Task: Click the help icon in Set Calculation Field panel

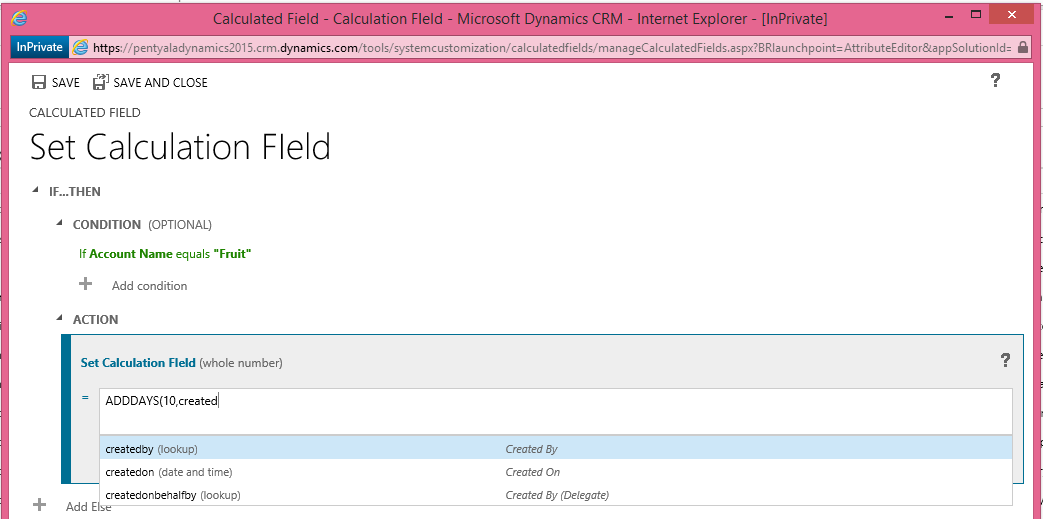Action: point(1005,361)
